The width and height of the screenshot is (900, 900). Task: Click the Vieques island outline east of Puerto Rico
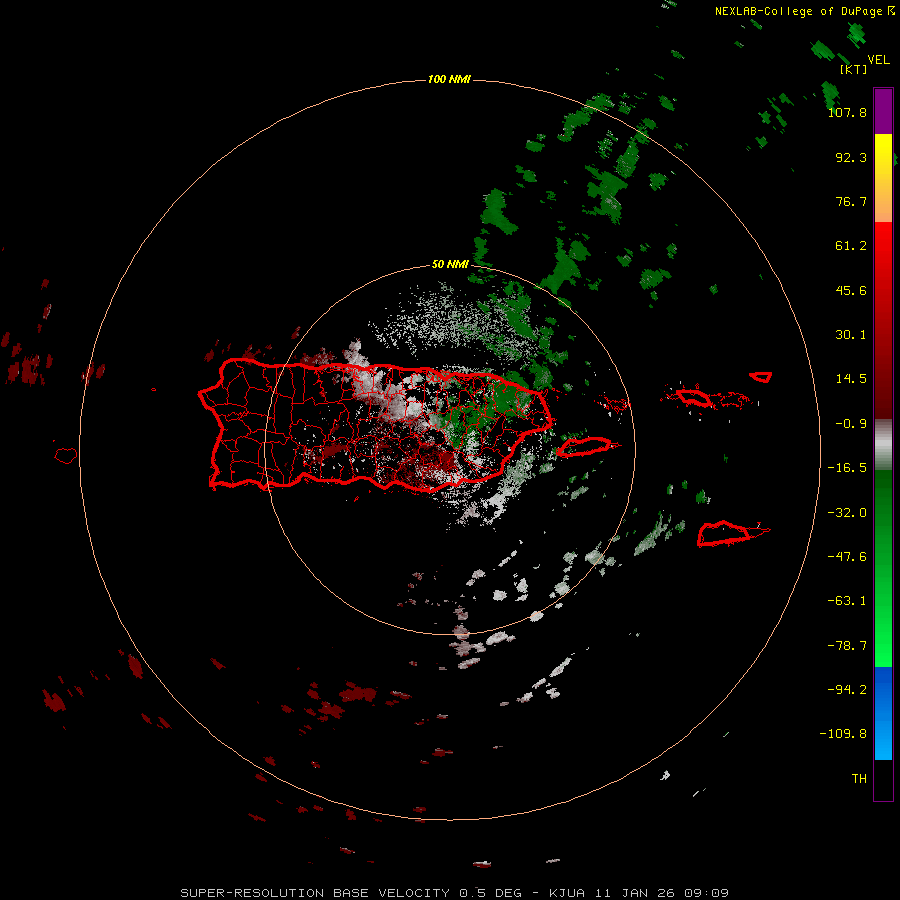tap(585, 447)
